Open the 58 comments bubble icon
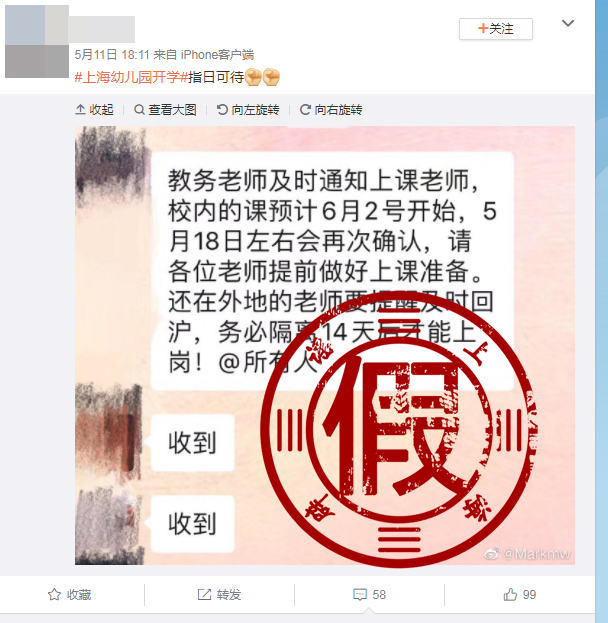Screen dimensions: 608x623 [360, 594]
